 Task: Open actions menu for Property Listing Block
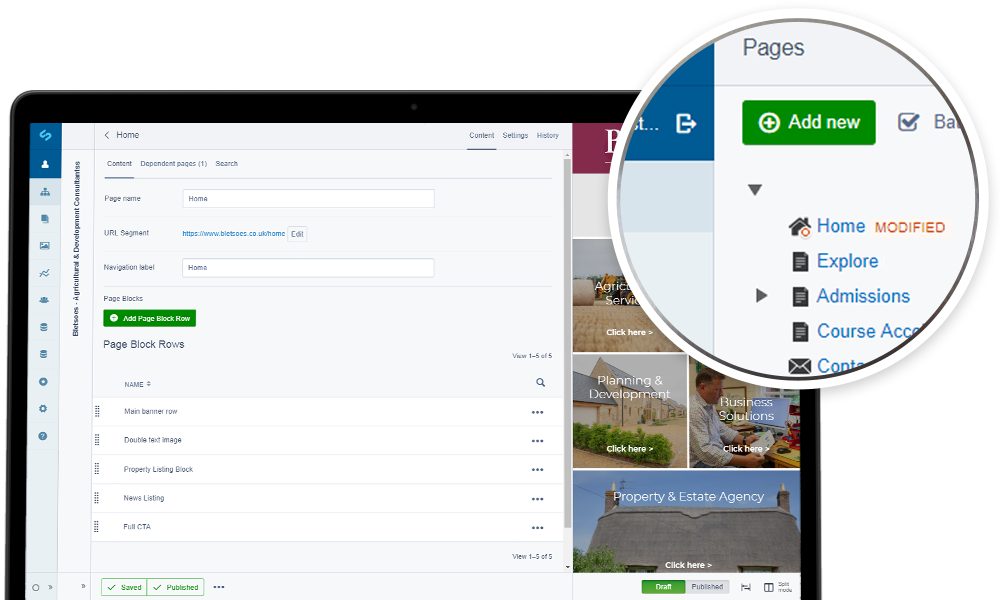(538, 470)
